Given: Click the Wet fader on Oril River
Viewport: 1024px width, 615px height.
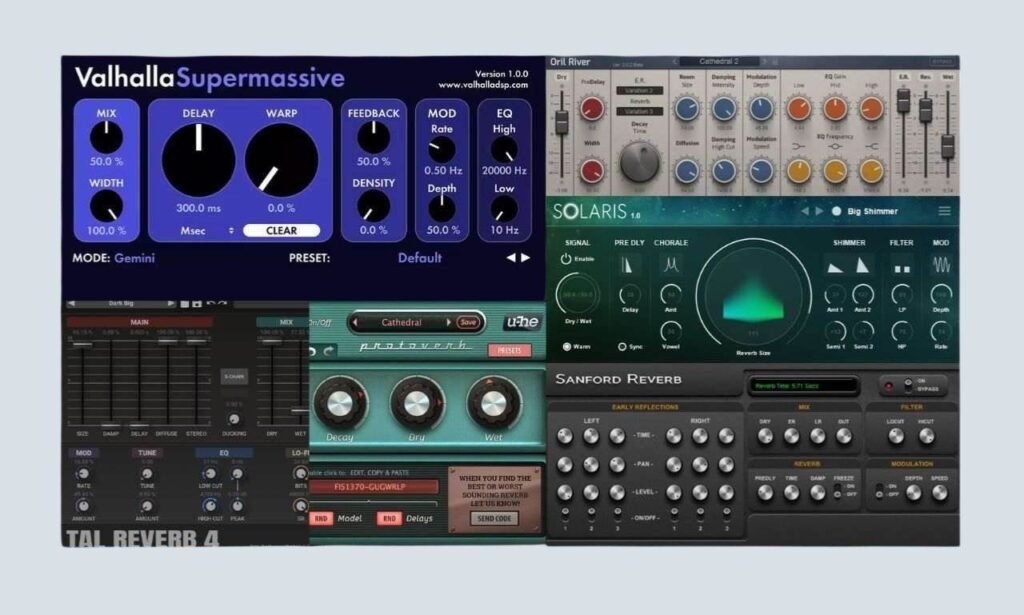Looking at the screenshot, I should point(947,144).
